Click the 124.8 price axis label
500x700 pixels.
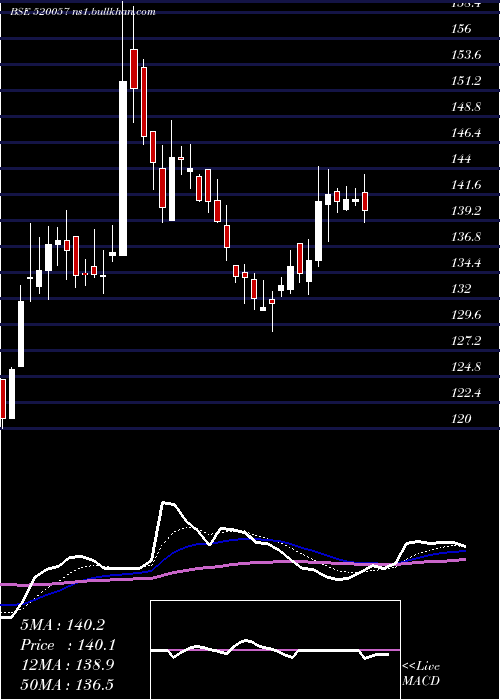tap(466, 367)
